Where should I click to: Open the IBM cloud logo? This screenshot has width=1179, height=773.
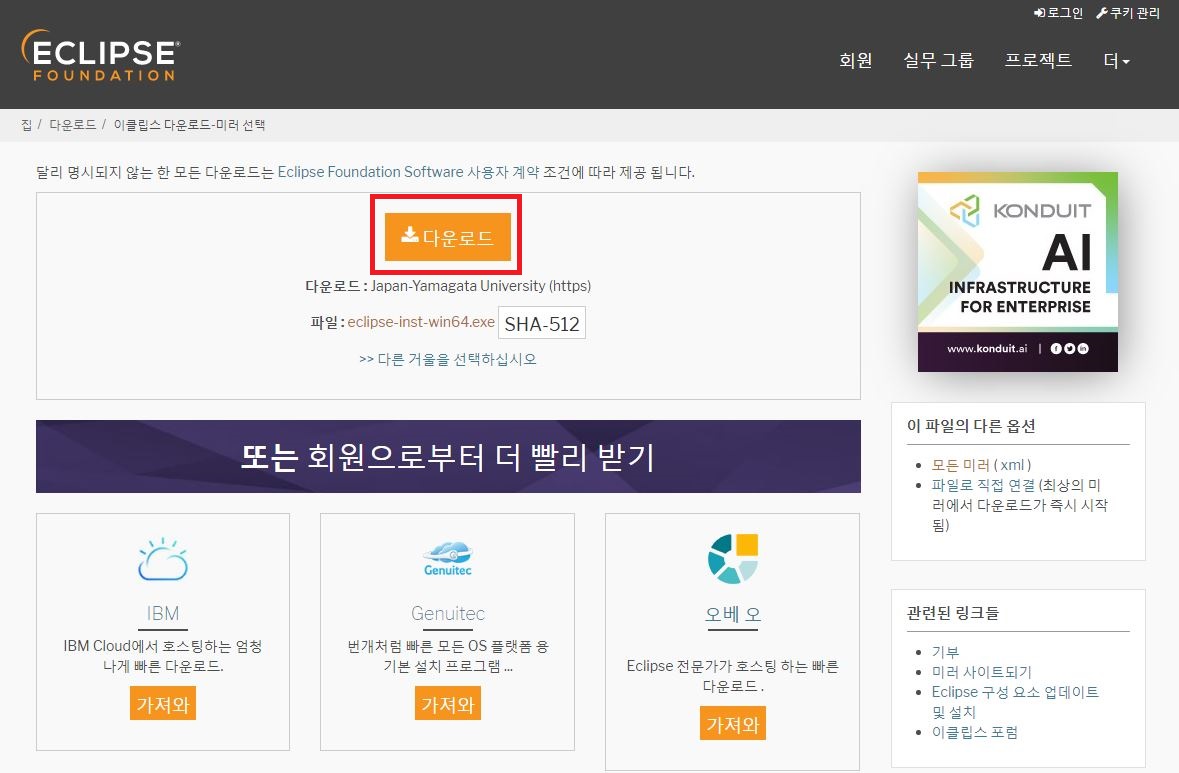tap(162, 559)
